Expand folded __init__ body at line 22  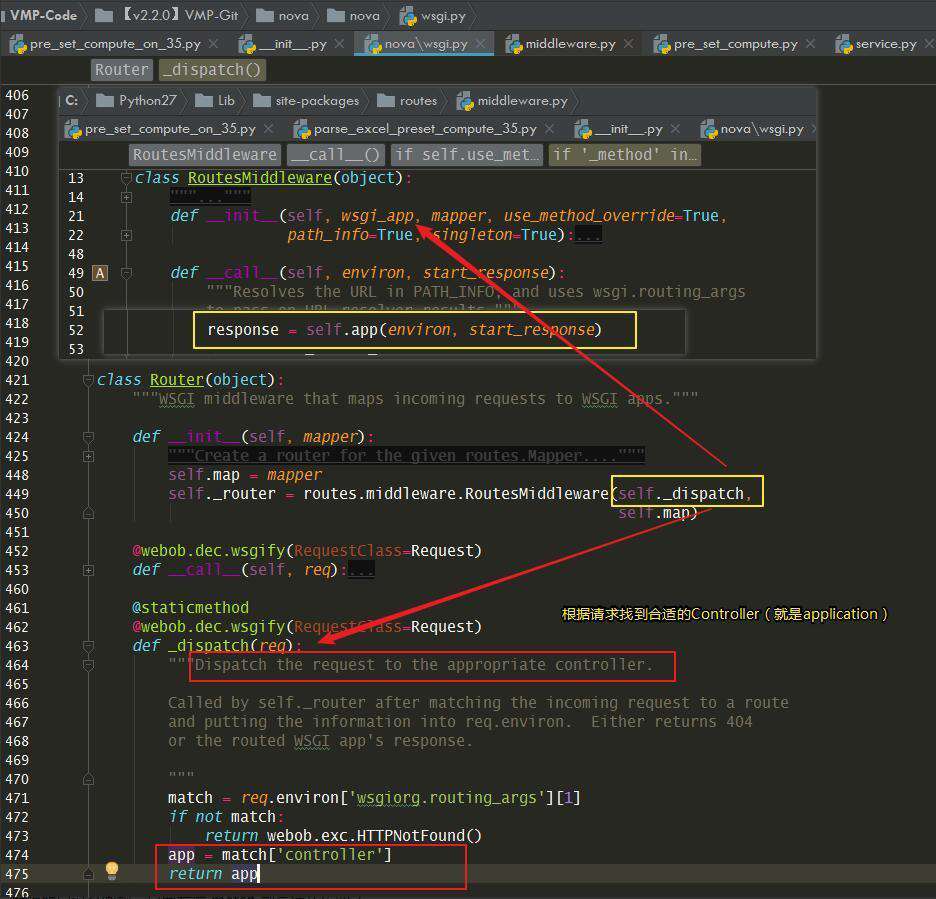click(126, 235)
